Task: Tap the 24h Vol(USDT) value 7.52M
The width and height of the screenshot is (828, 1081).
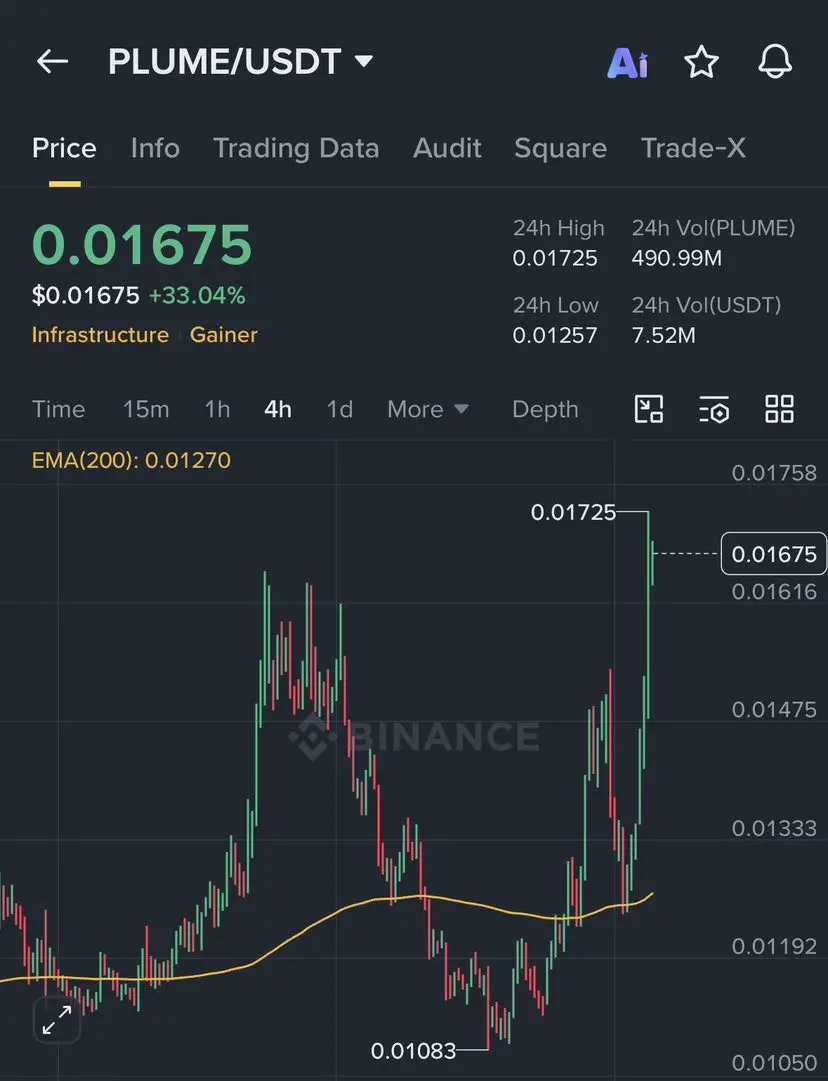Action: [663, 335]
